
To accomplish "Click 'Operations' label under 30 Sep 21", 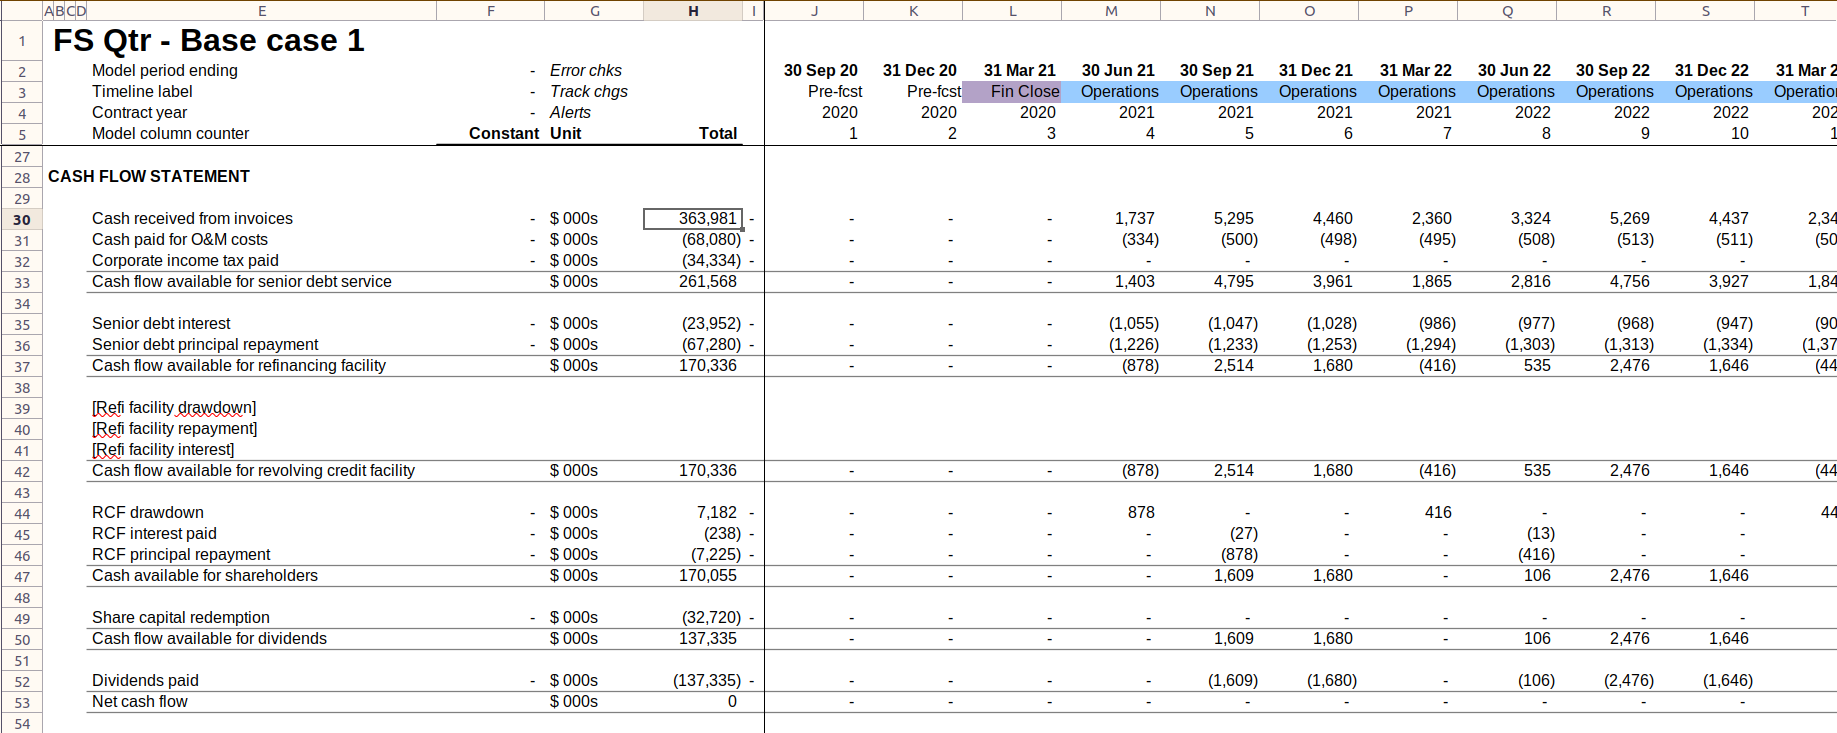I will coord(1218,92).
